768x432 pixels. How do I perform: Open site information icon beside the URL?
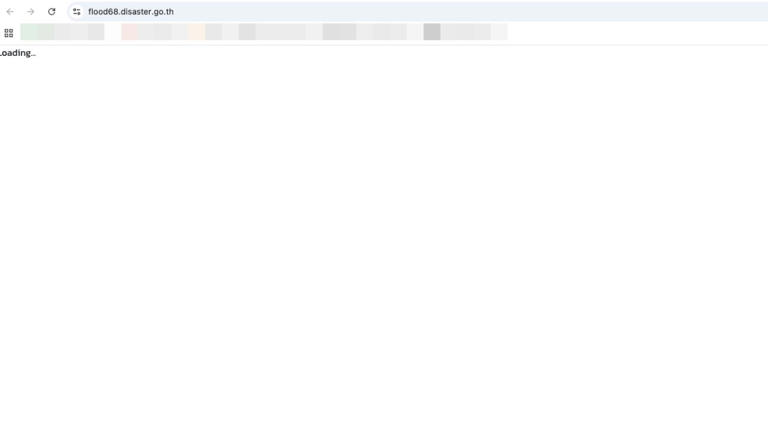tap(76, 12)
